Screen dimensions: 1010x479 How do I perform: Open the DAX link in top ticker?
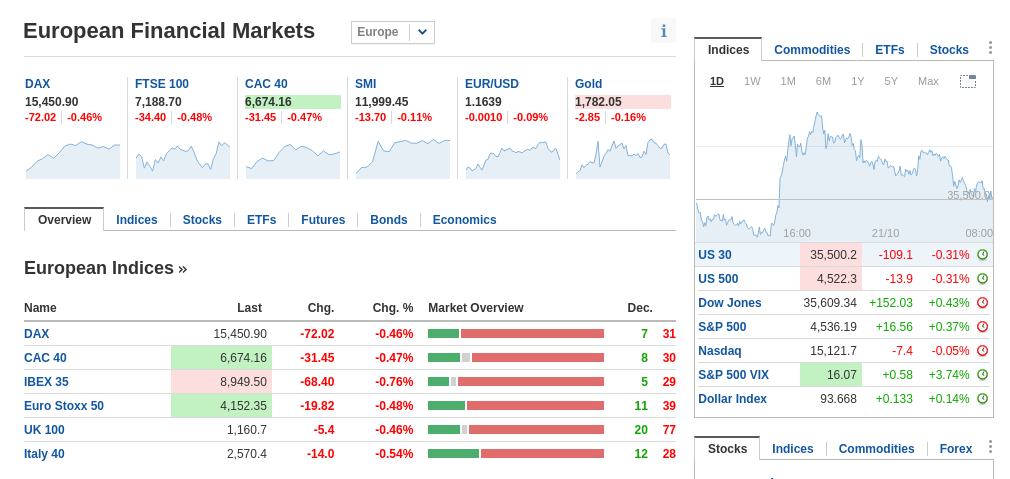point(37,84)
